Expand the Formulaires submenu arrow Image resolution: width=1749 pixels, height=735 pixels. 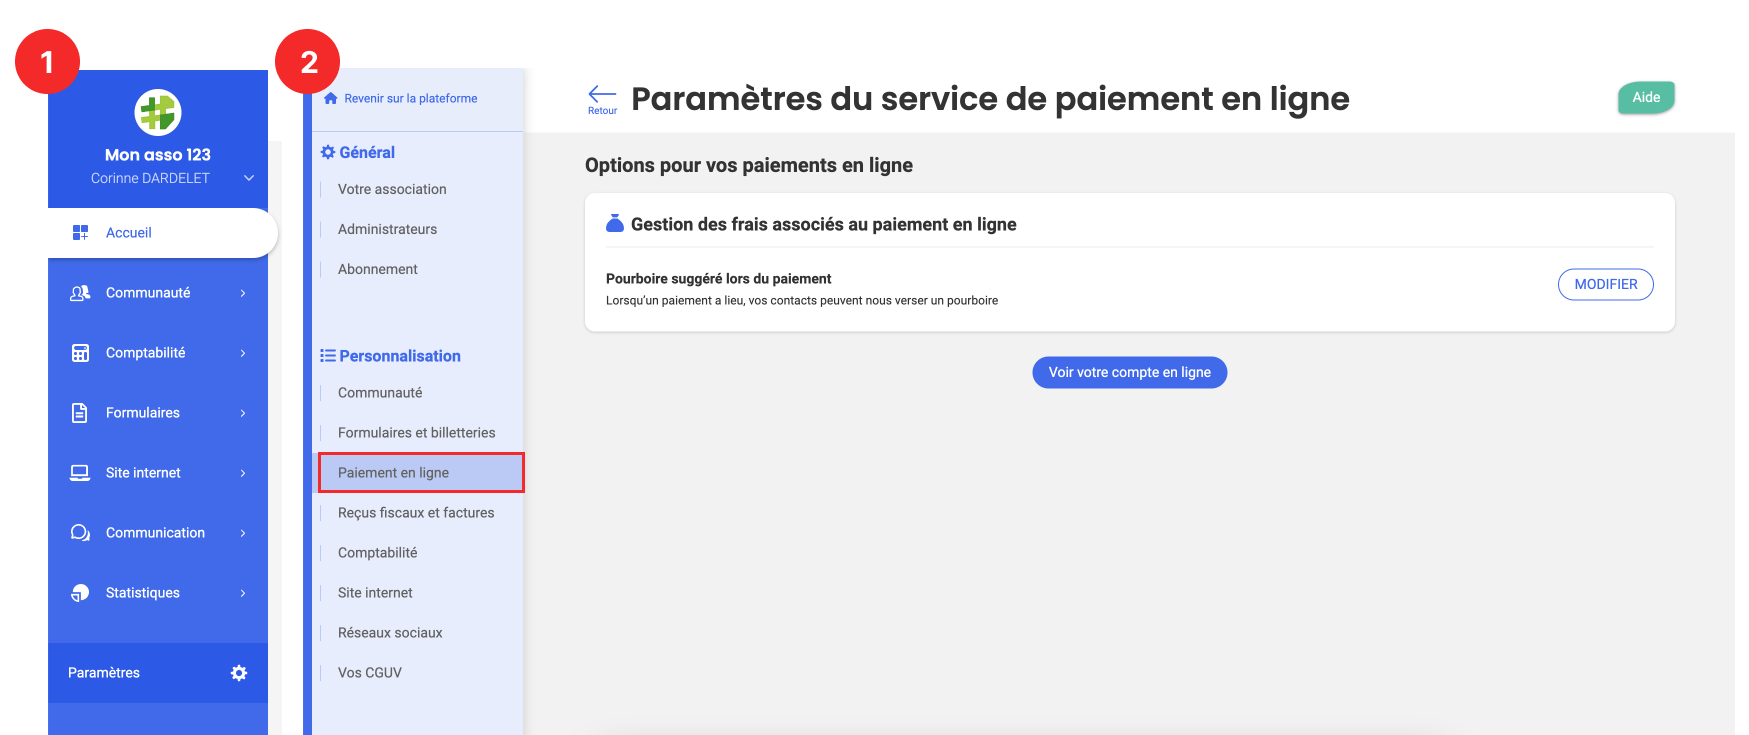pos(243,413)
